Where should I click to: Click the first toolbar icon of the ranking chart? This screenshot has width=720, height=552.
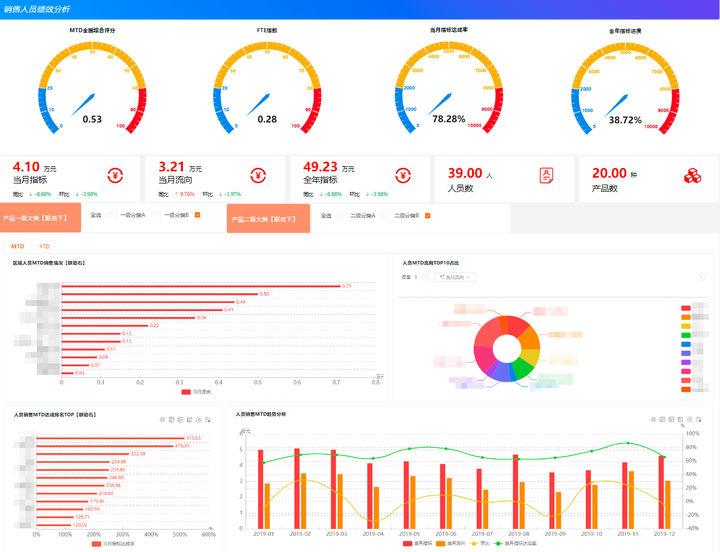click(162, 420)
